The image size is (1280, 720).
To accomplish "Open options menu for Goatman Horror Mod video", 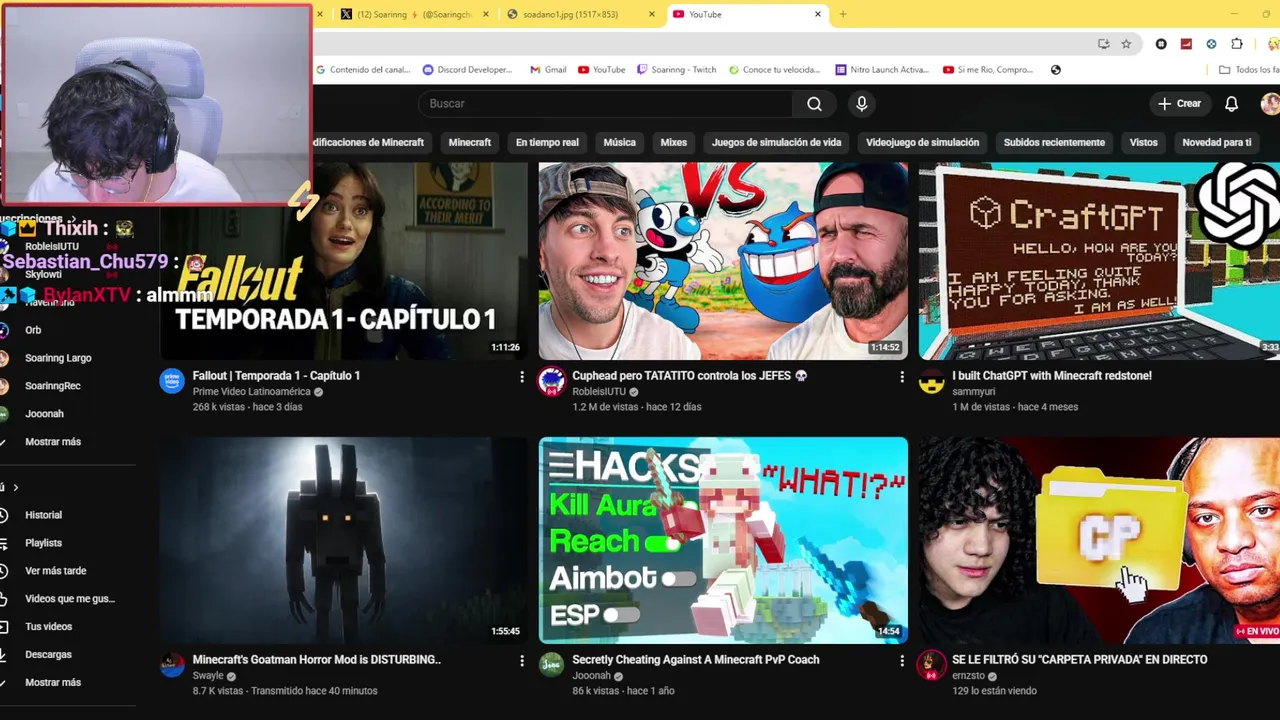I will [521, 661].
